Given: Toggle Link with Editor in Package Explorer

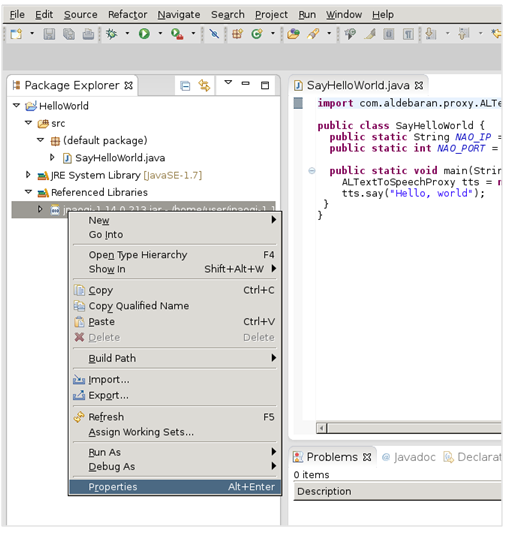Looking at the screenshot, I should 204,85.
